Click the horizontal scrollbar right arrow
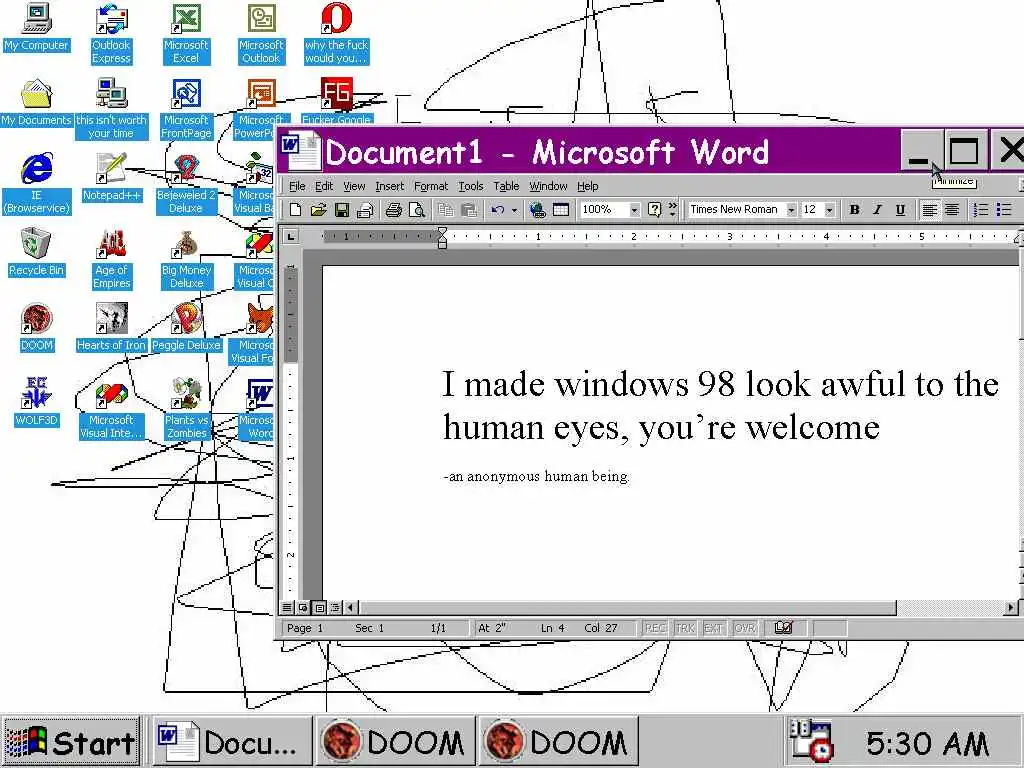The image size is (1024, 768). tap(1011, 608)
